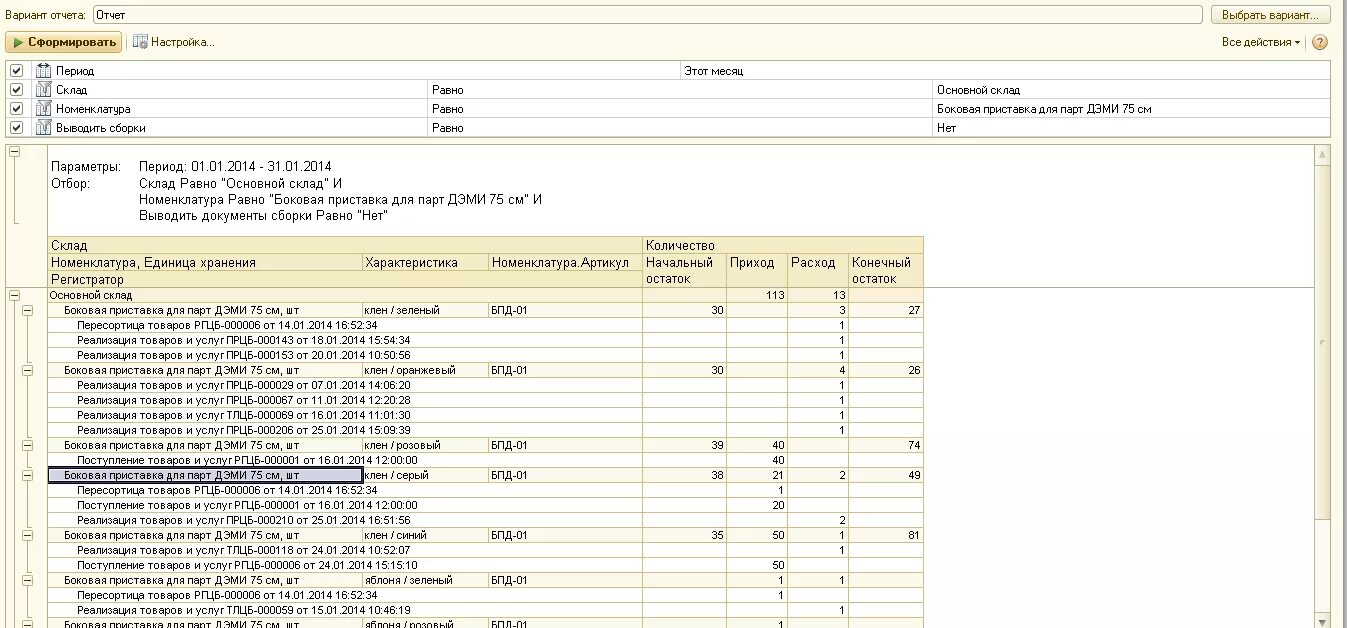Toggle the Выводить сборки checkbox

16,128
